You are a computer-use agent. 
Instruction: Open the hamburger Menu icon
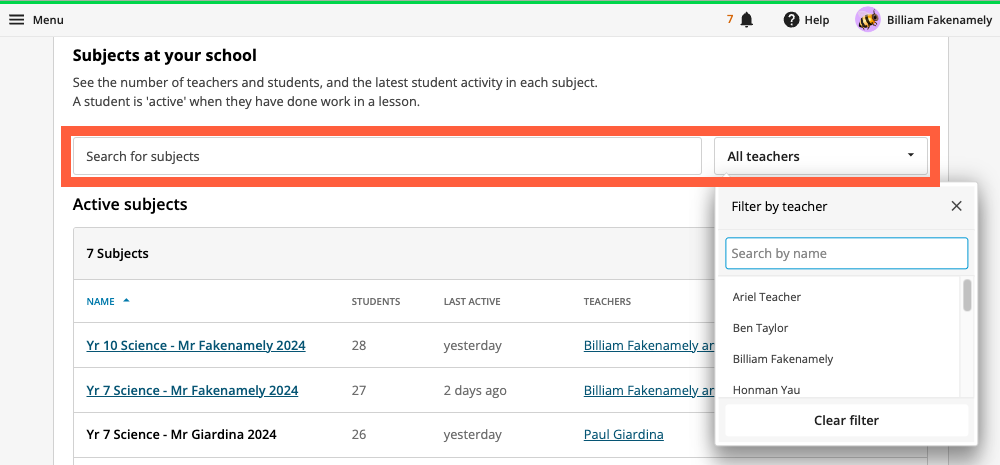[x=17, y=20]
